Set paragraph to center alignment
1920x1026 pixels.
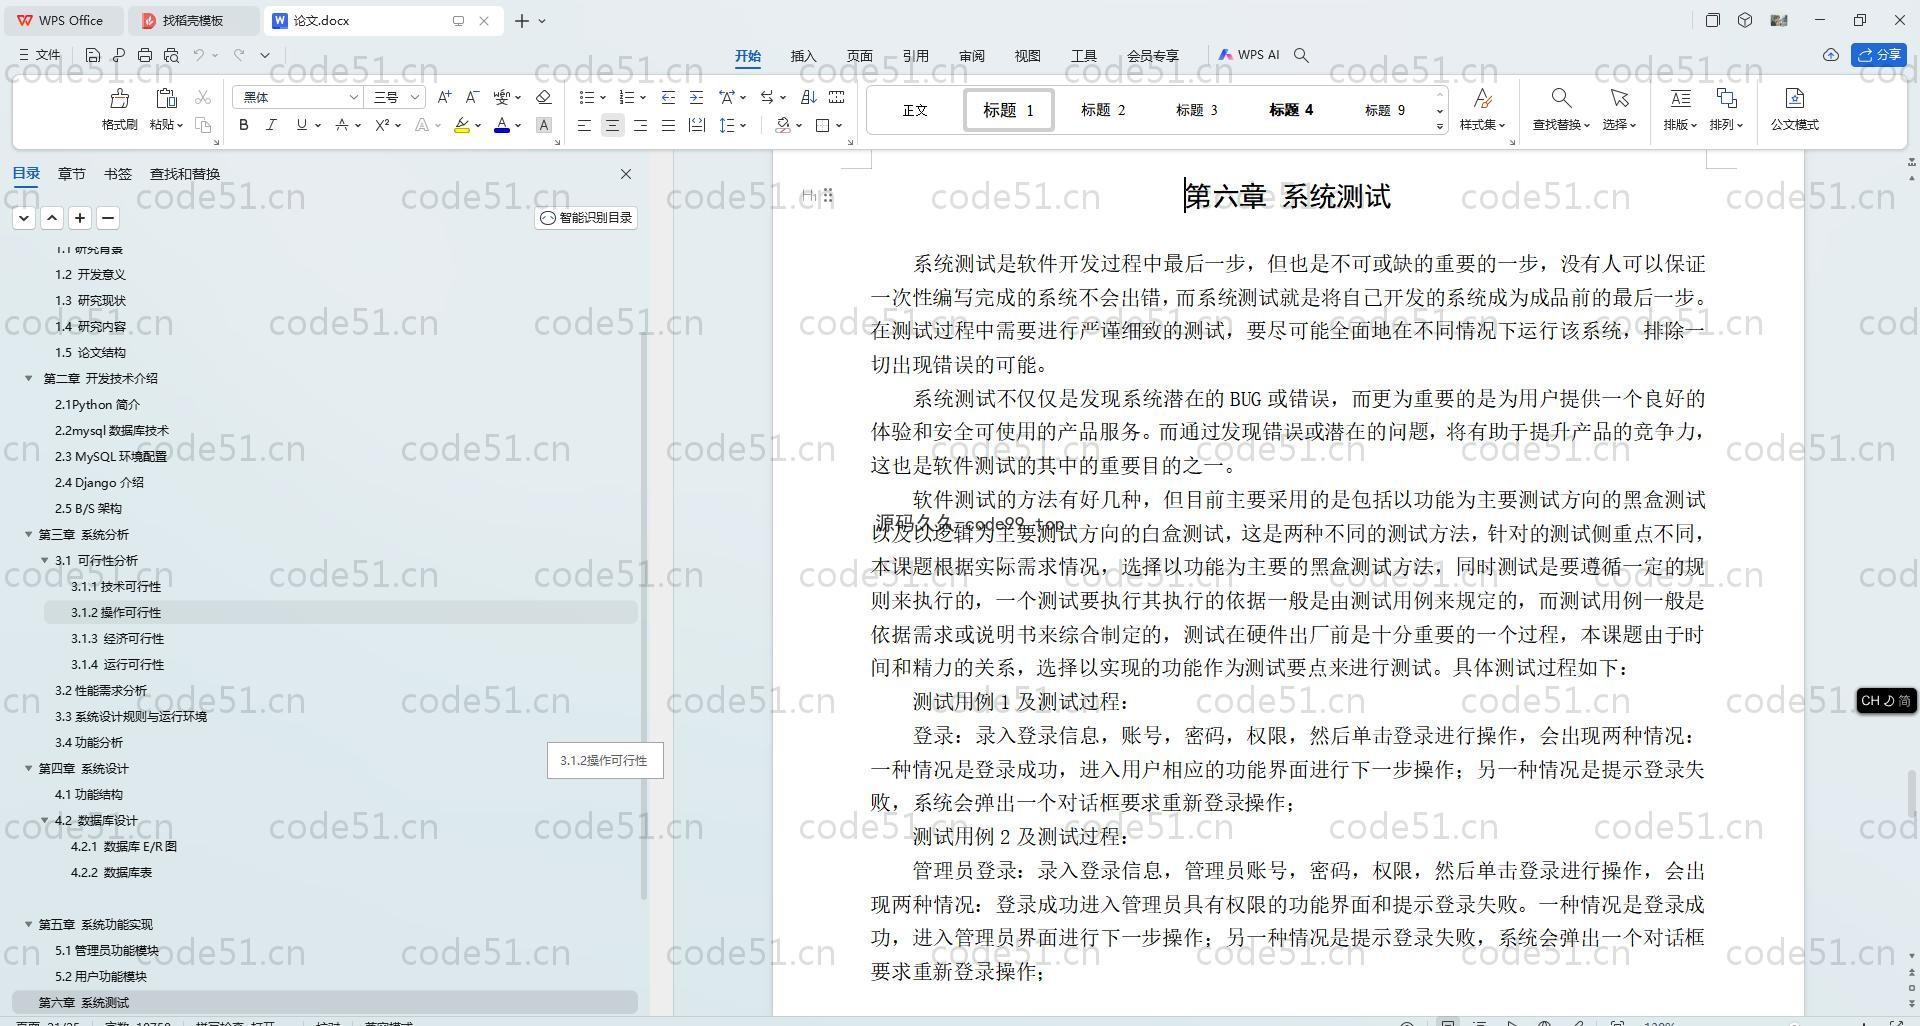pyautogui.click(x=612, y=125)
